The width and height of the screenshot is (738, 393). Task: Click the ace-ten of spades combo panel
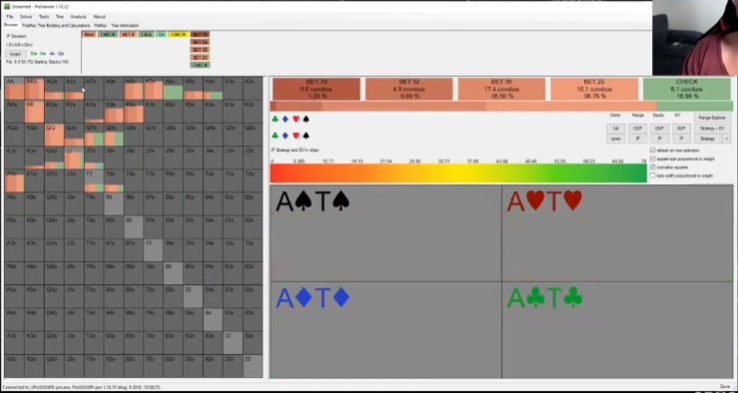point(385,233)
